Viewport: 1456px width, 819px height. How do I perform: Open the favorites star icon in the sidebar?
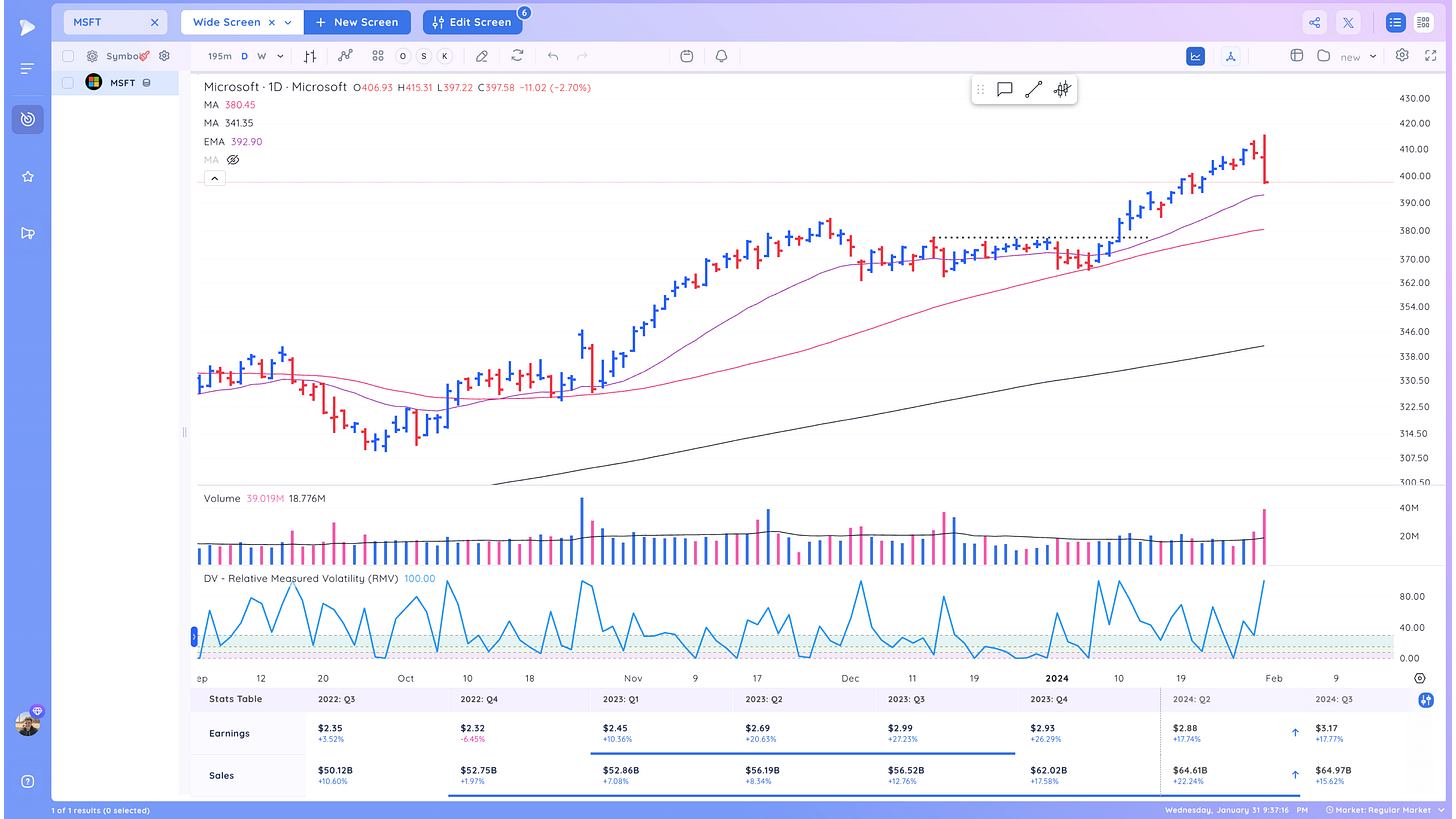point(28,176)
